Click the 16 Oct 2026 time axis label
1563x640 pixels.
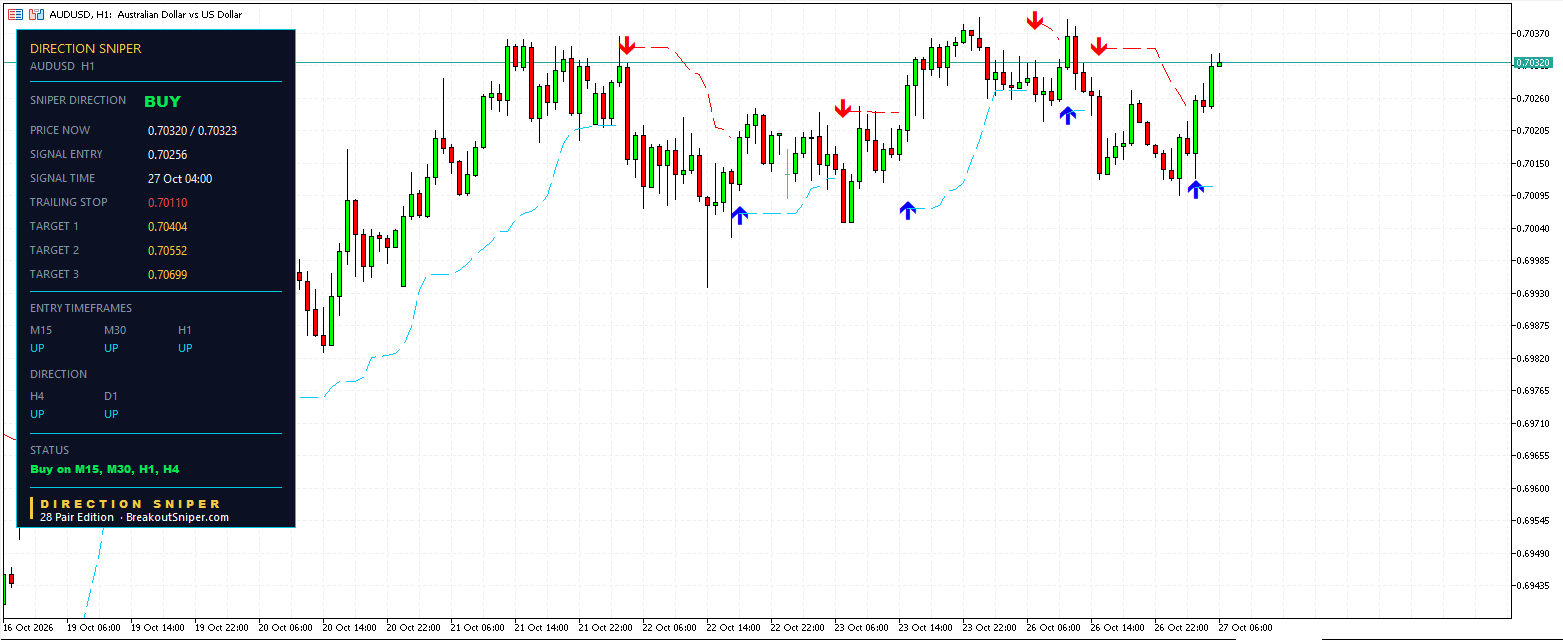[26, 628]
